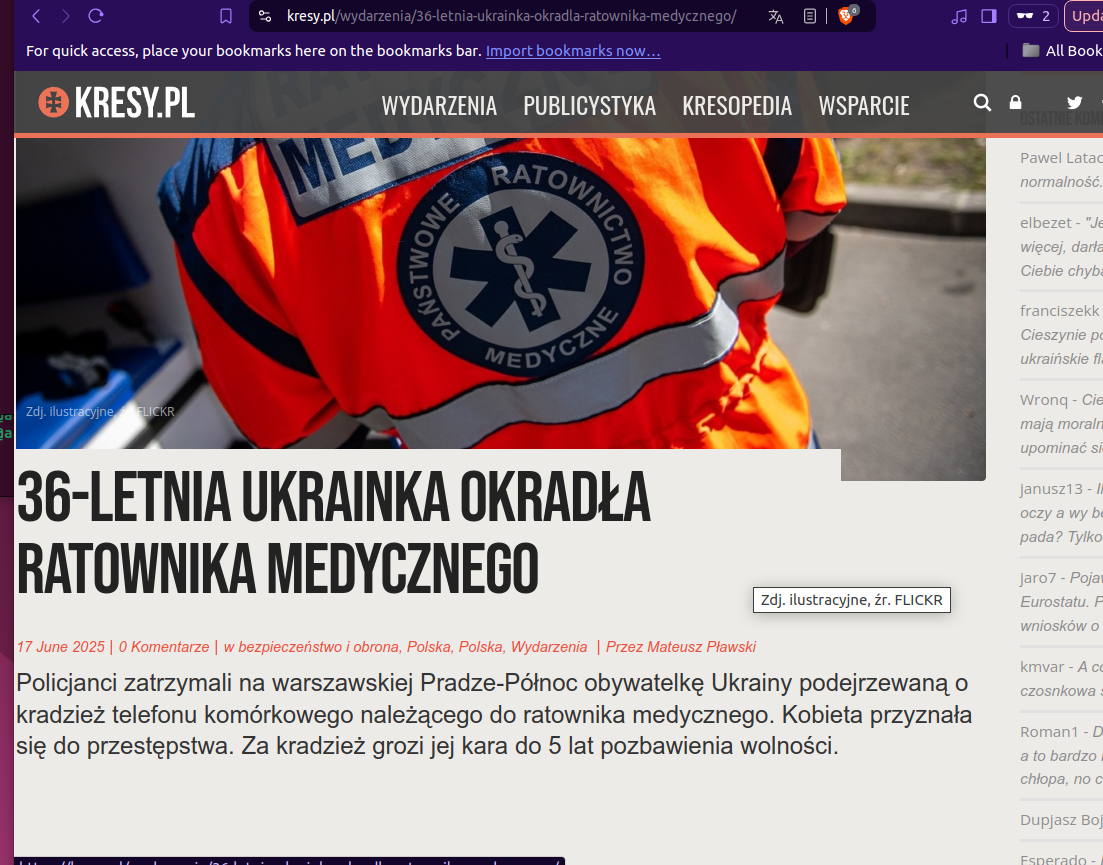This screenshot has width=1103, height=865.
Task: Open comment by franciszekk in sidebar
Action: pyautogui.click(x=1061, y=335)
